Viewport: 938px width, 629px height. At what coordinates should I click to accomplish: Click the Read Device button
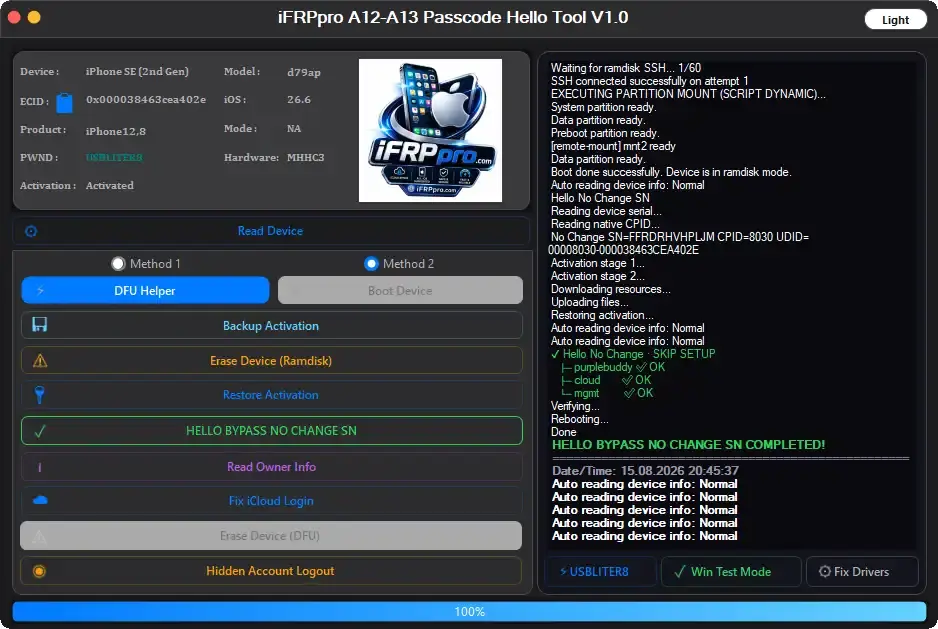[x=271, y=231]
